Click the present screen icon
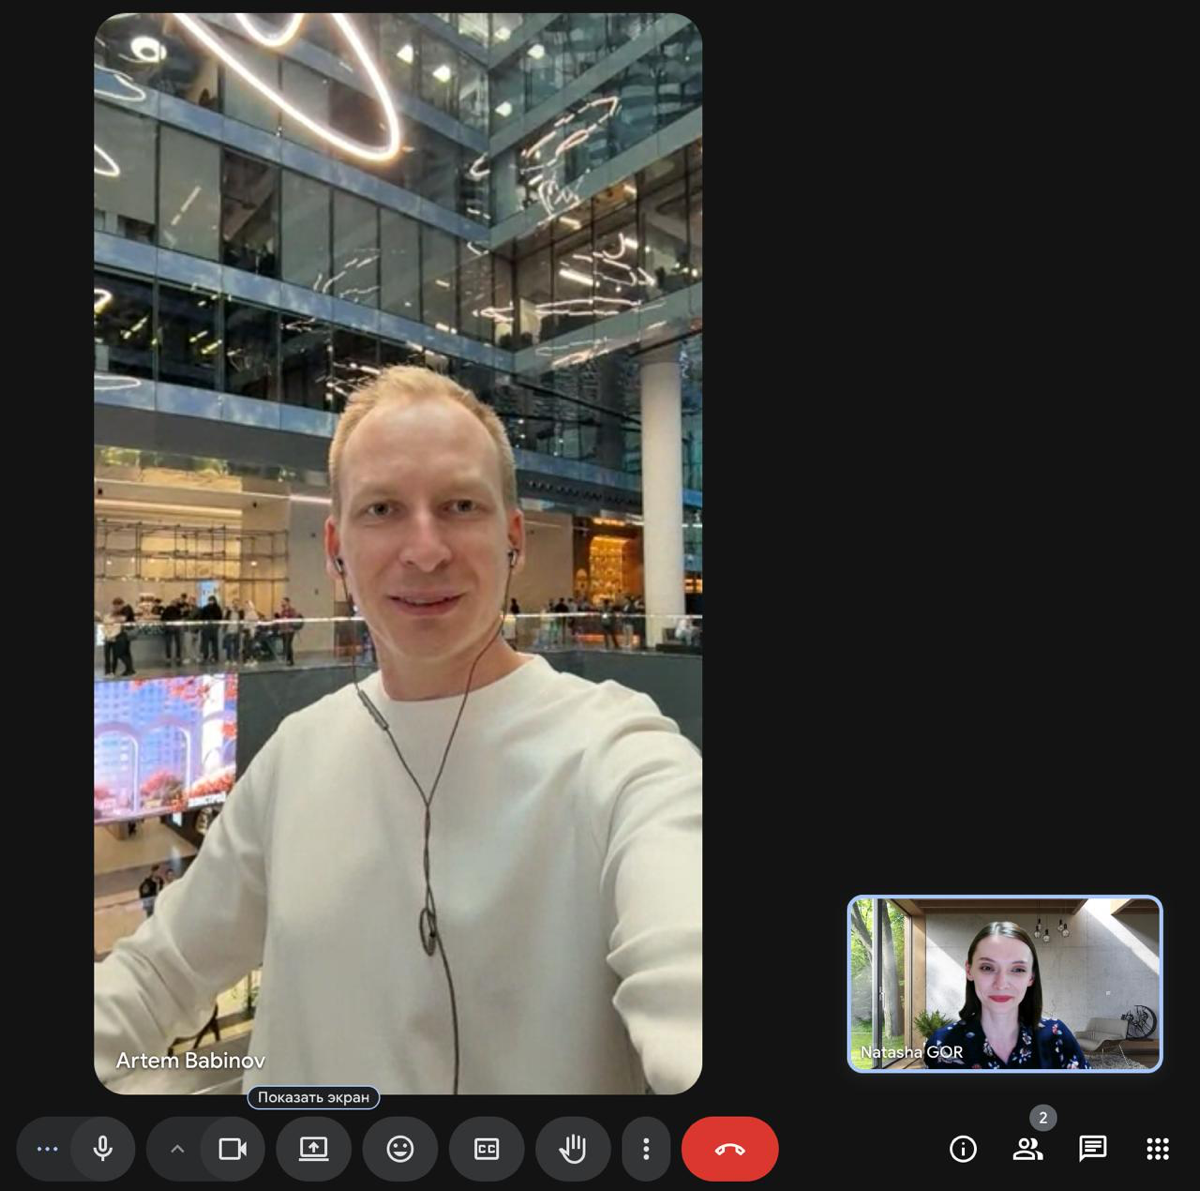 click(x=314, y=1149)
